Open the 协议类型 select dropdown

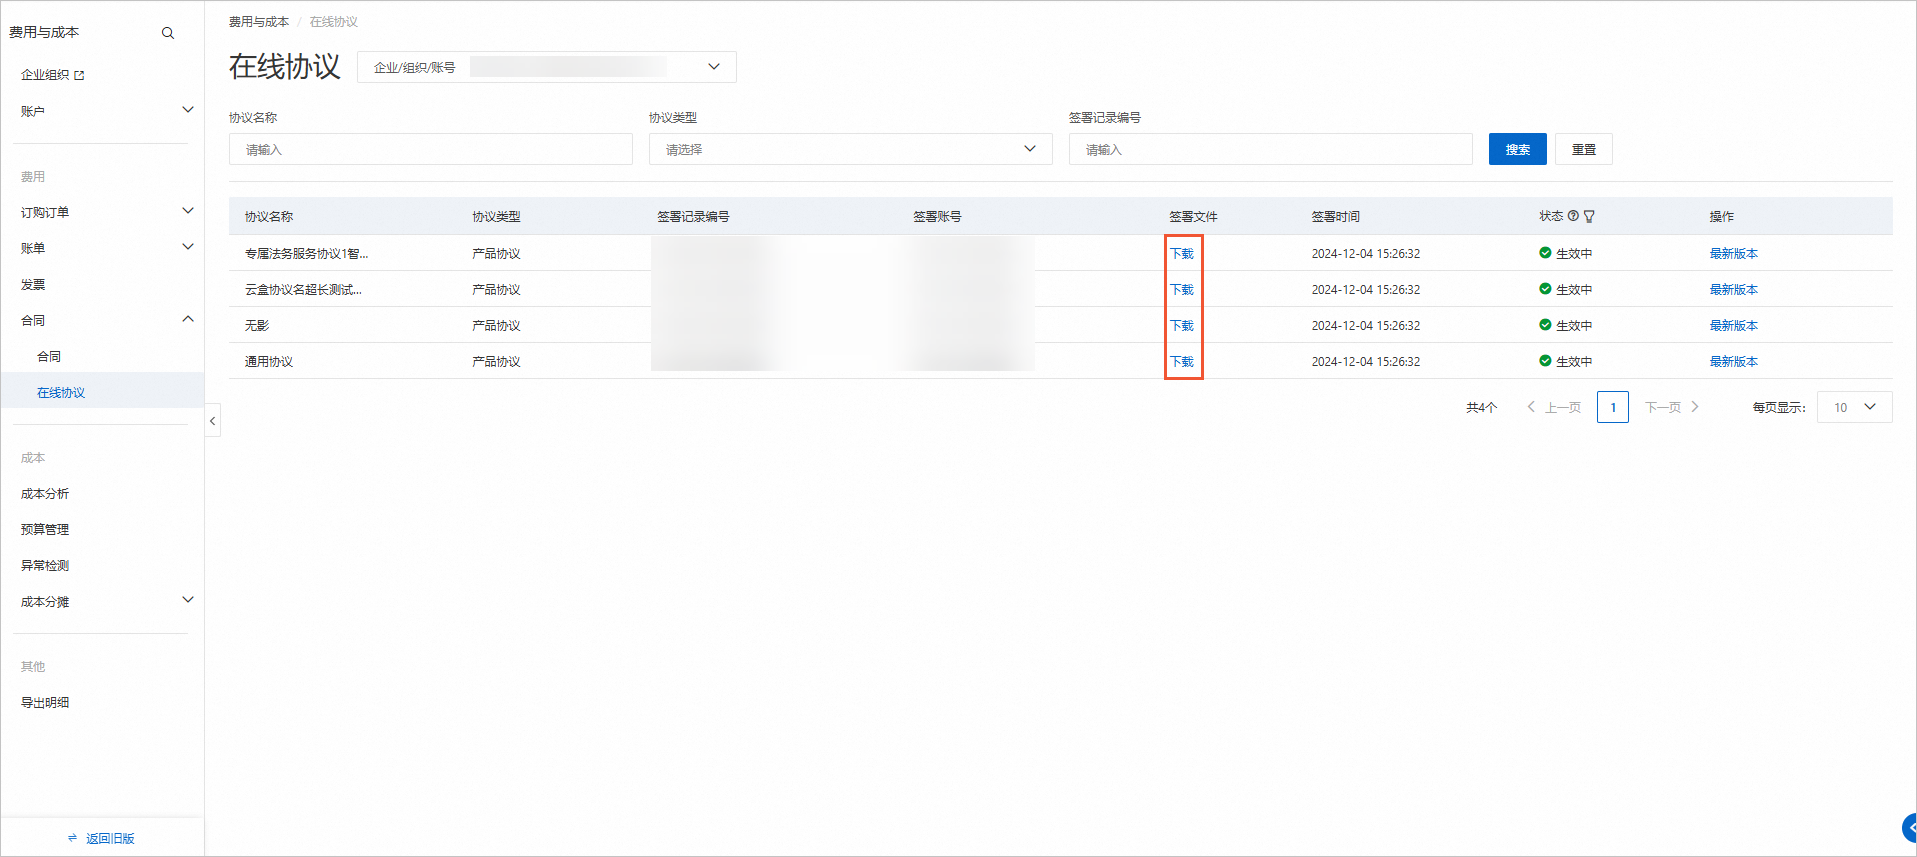click(x=850, y=149)
